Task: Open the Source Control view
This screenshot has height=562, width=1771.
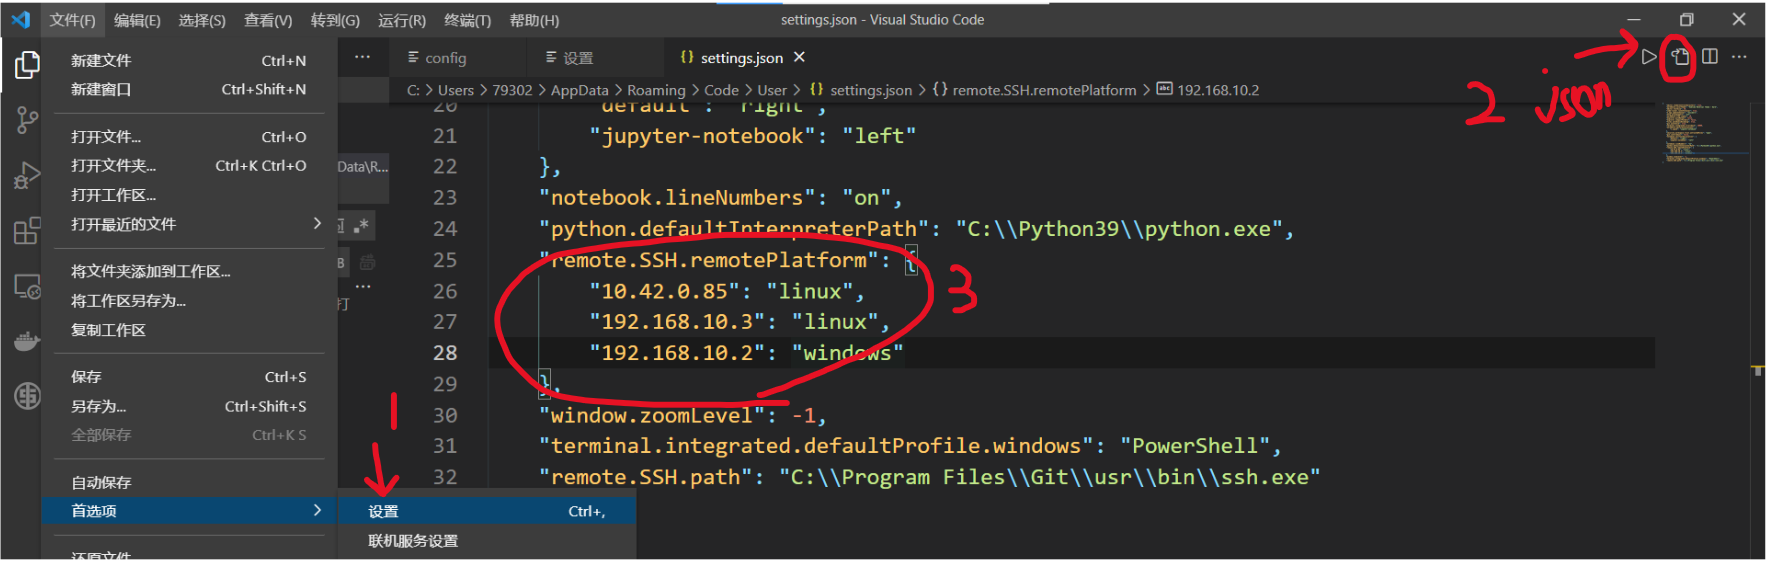Action: 27,121
